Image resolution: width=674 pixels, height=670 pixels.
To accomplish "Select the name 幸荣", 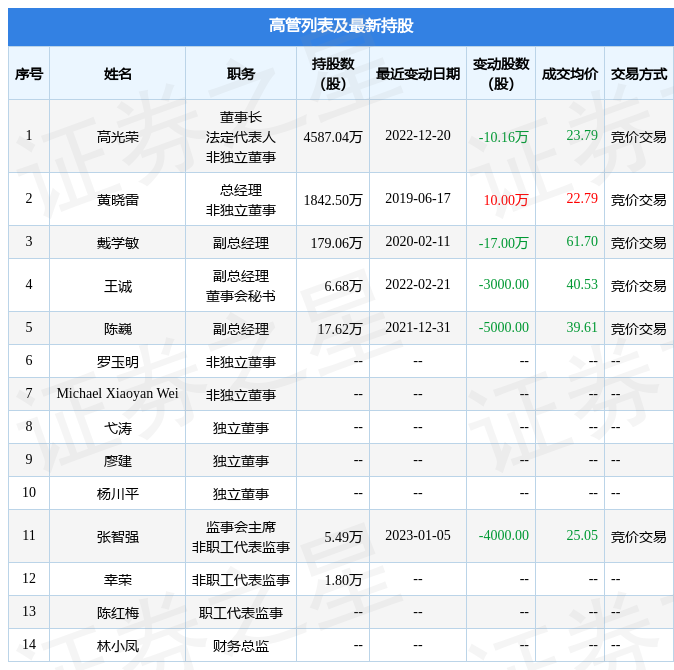I will 117,580.
